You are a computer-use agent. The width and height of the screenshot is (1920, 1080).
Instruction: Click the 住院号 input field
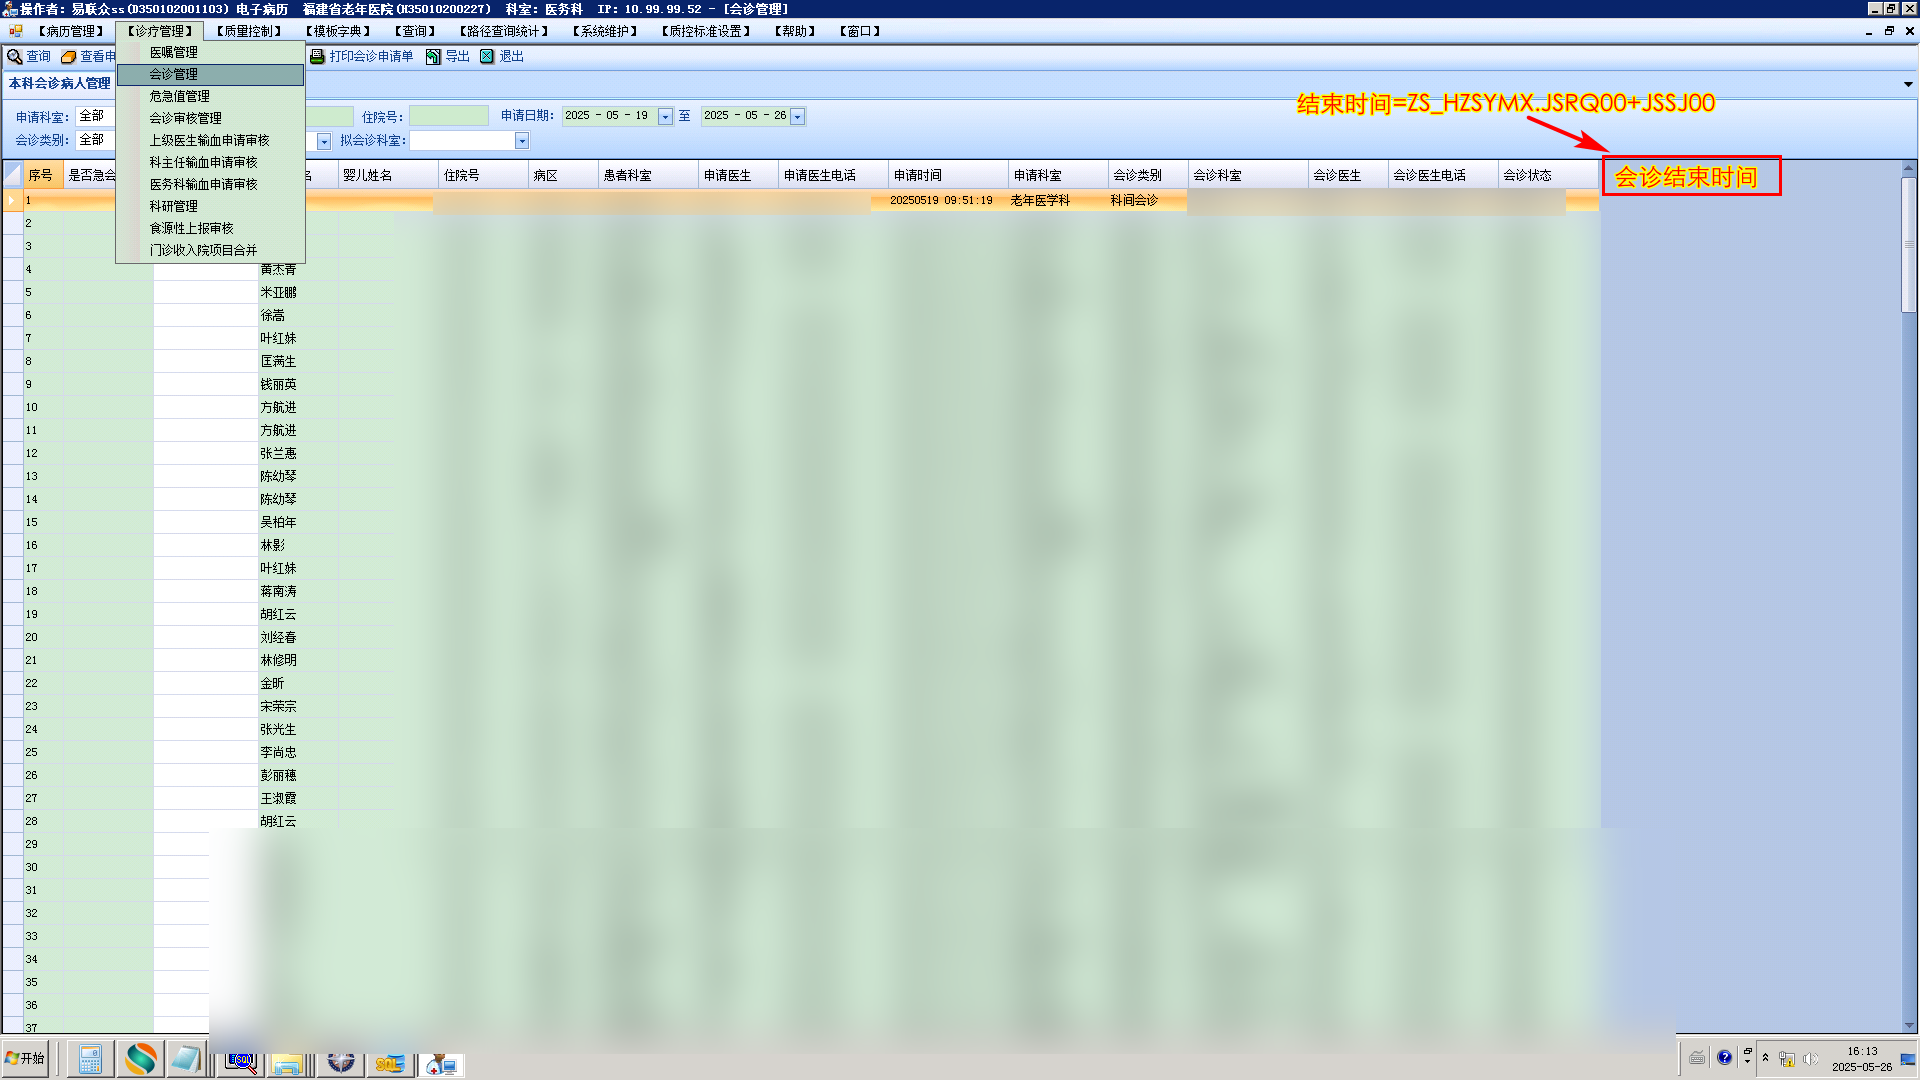[x=448, y=116]
